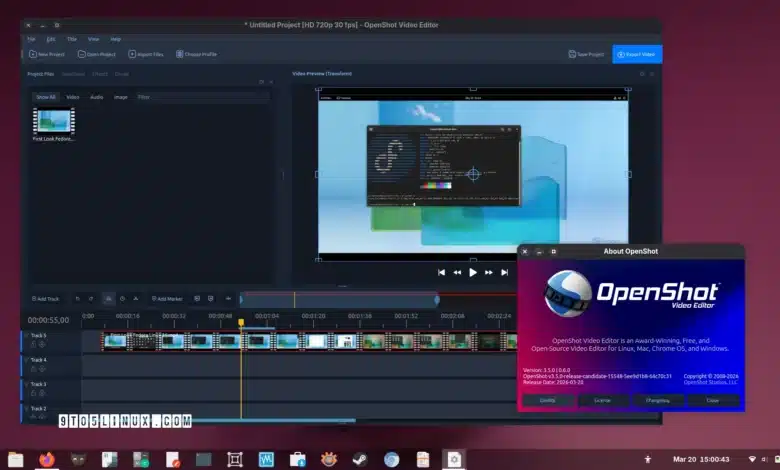Select the Show All file filter
This screenshot has width=780, height=470.
pos(46,97)
